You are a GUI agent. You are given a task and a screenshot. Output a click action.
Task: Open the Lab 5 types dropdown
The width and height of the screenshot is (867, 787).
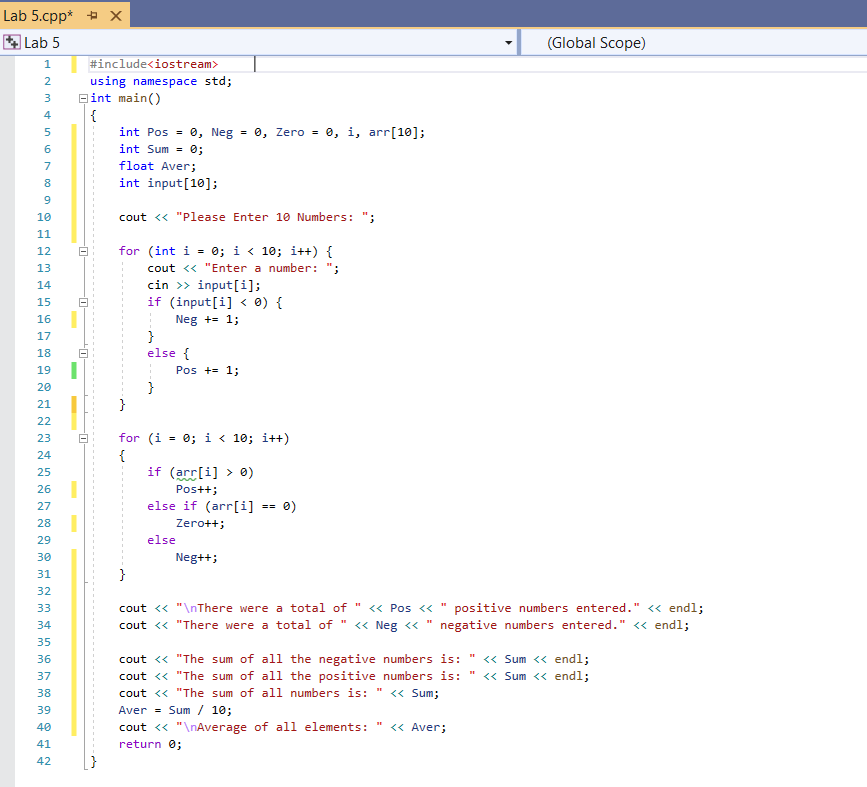pyautogui.click(x=508, y=43)
